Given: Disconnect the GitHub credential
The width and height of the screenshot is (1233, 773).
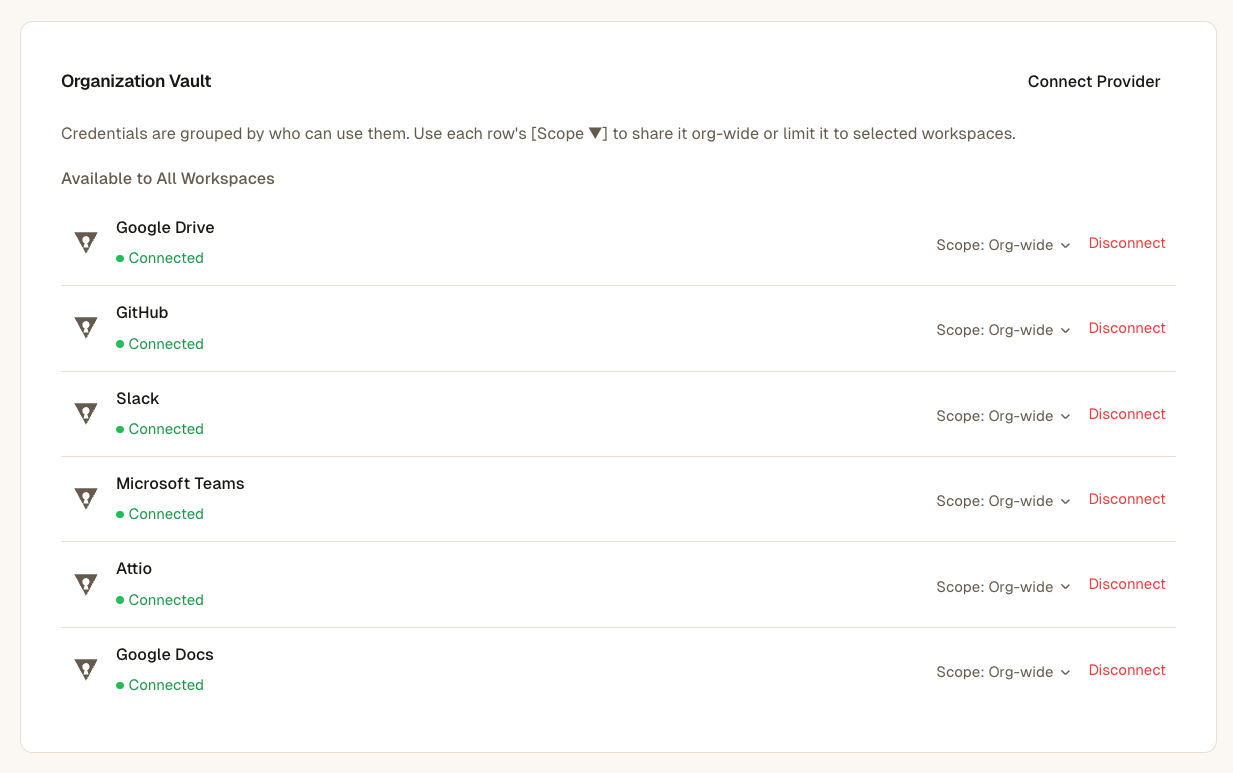Looking at the screenshot, I should (x=1127, y=328).
